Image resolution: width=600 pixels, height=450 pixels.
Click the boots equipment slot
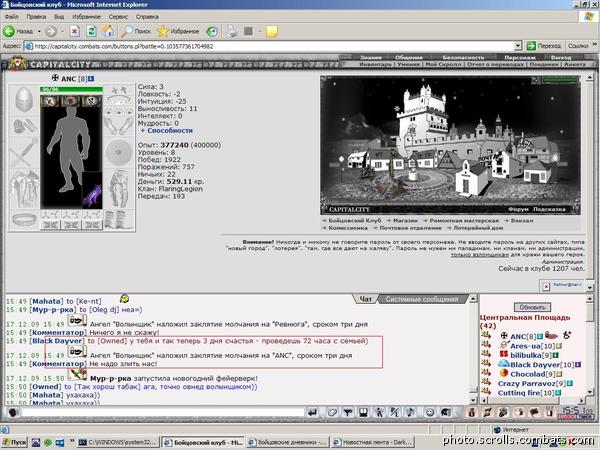119,220
